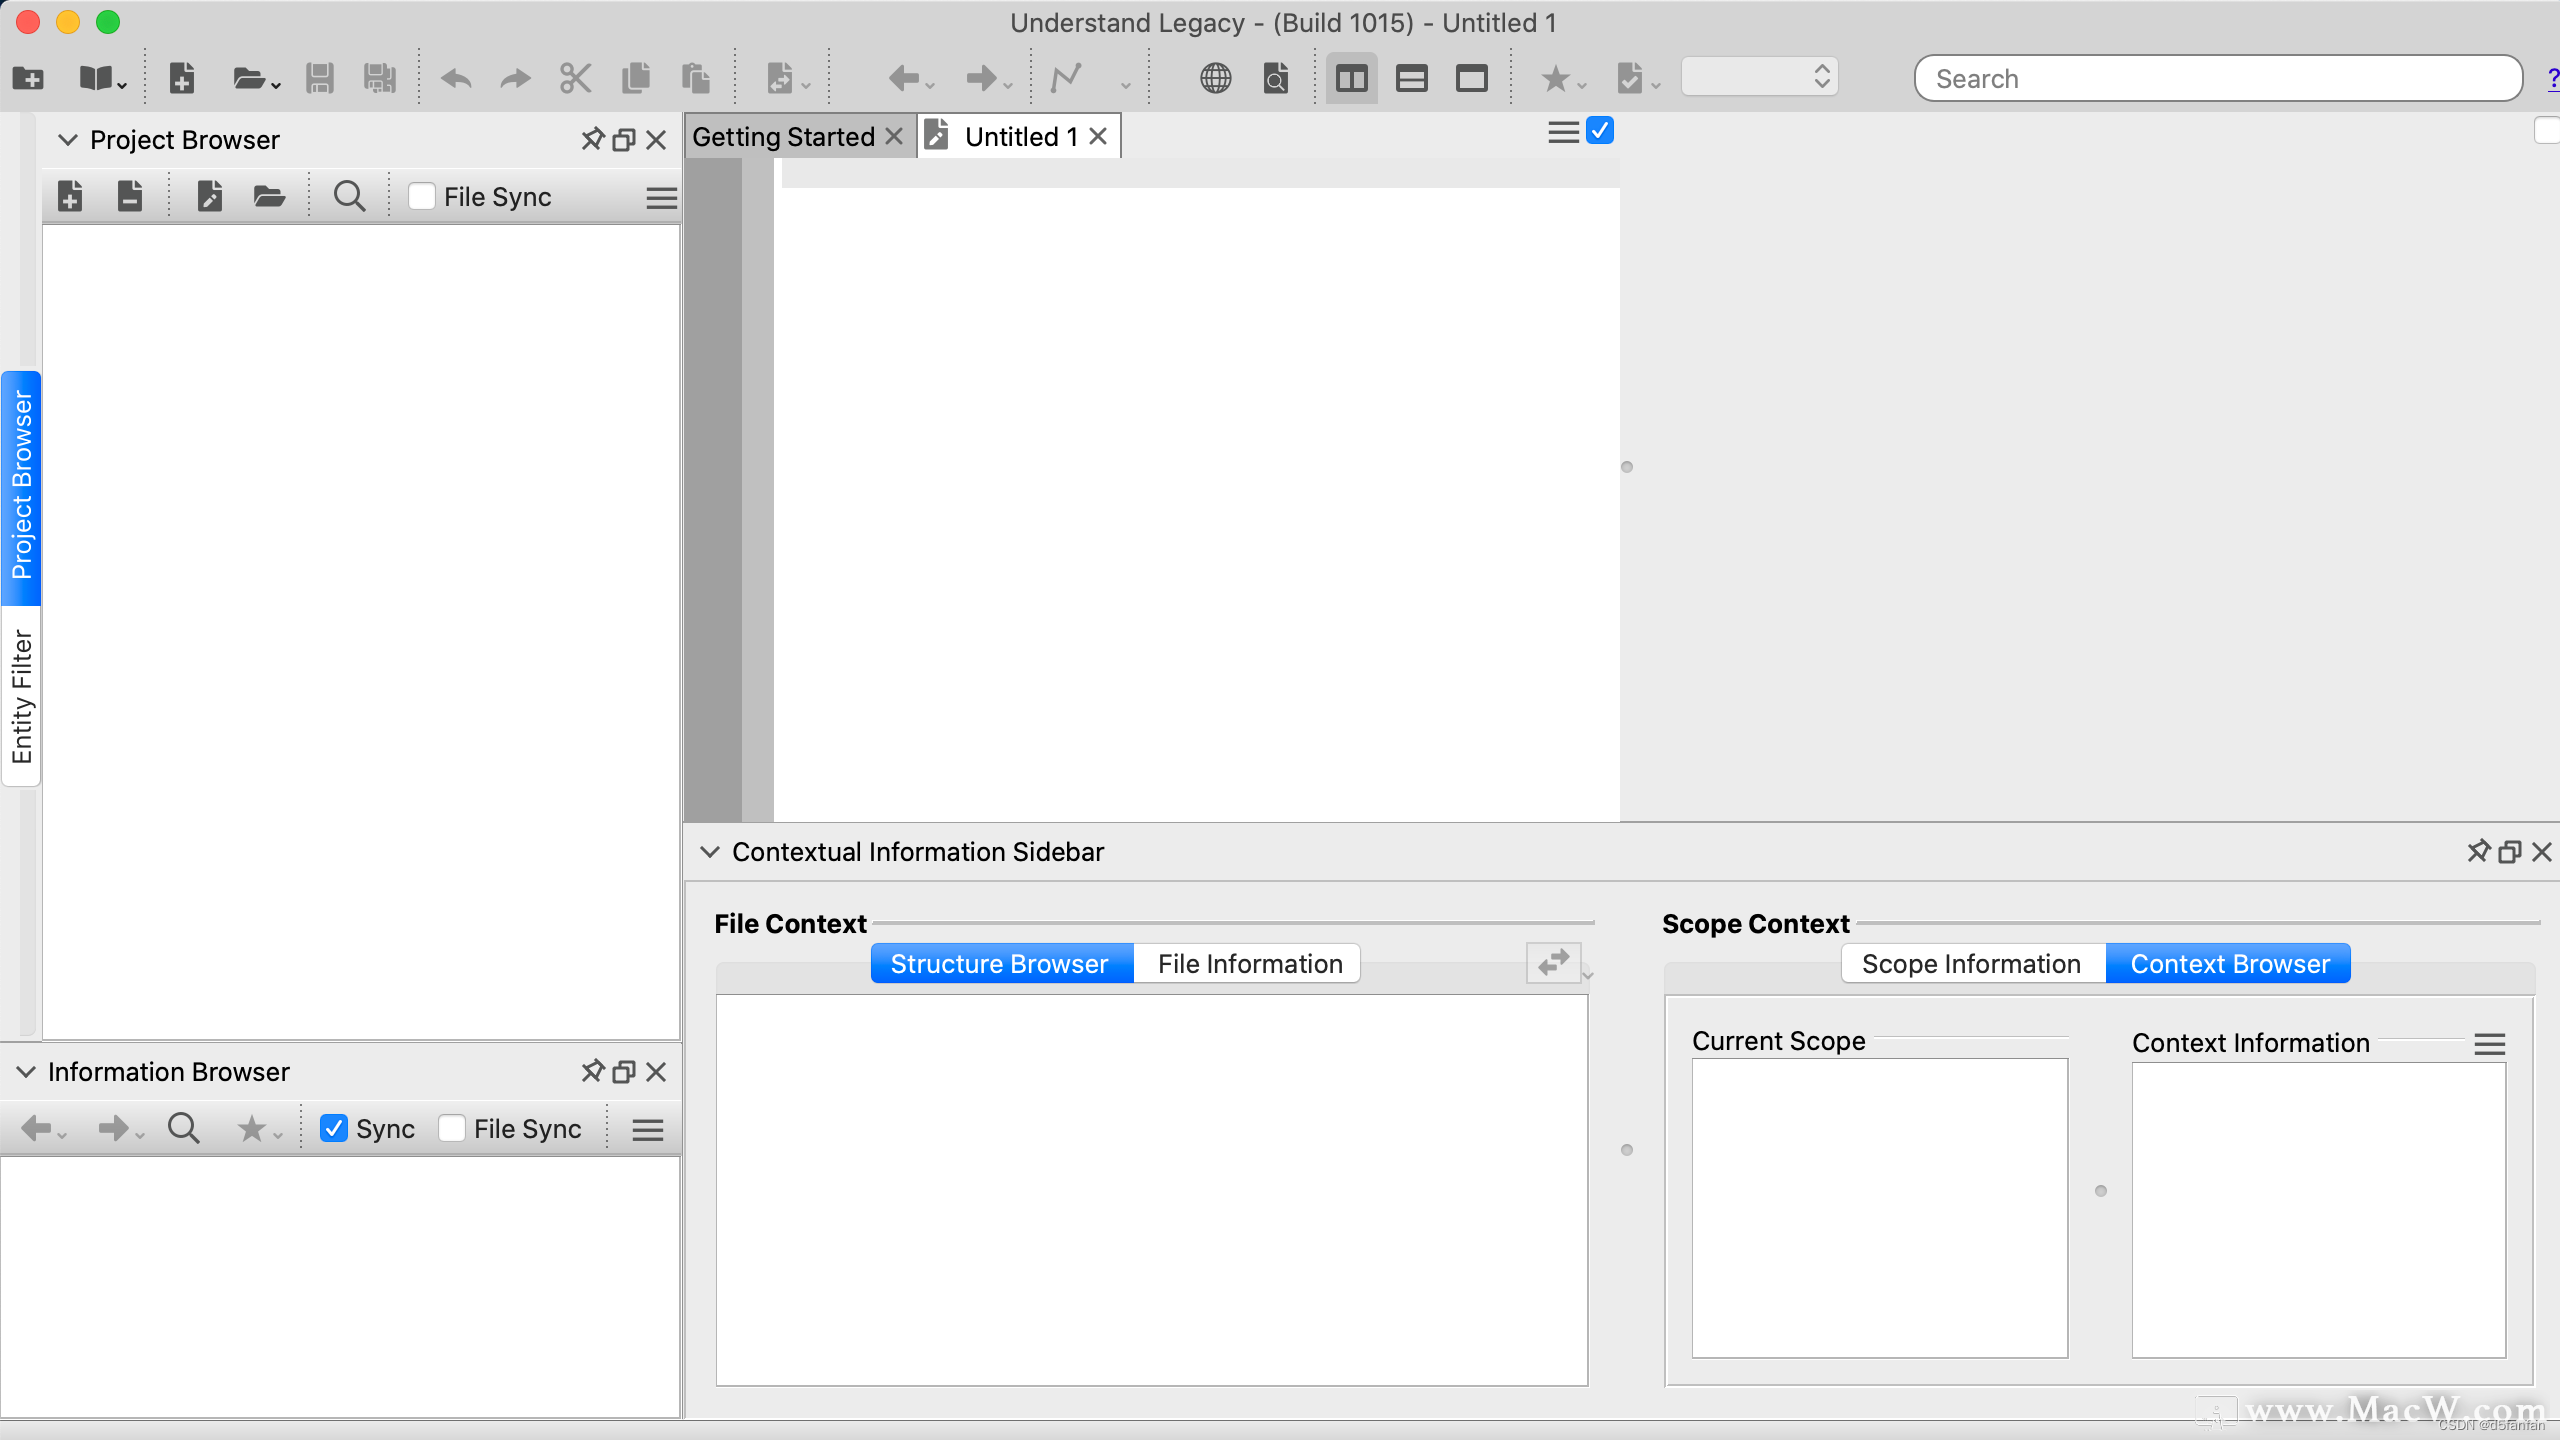The height and width of the screenshot is (1440, 2560).
Task: Click the magnifier search icon in Project Browser
Action: 348,196
